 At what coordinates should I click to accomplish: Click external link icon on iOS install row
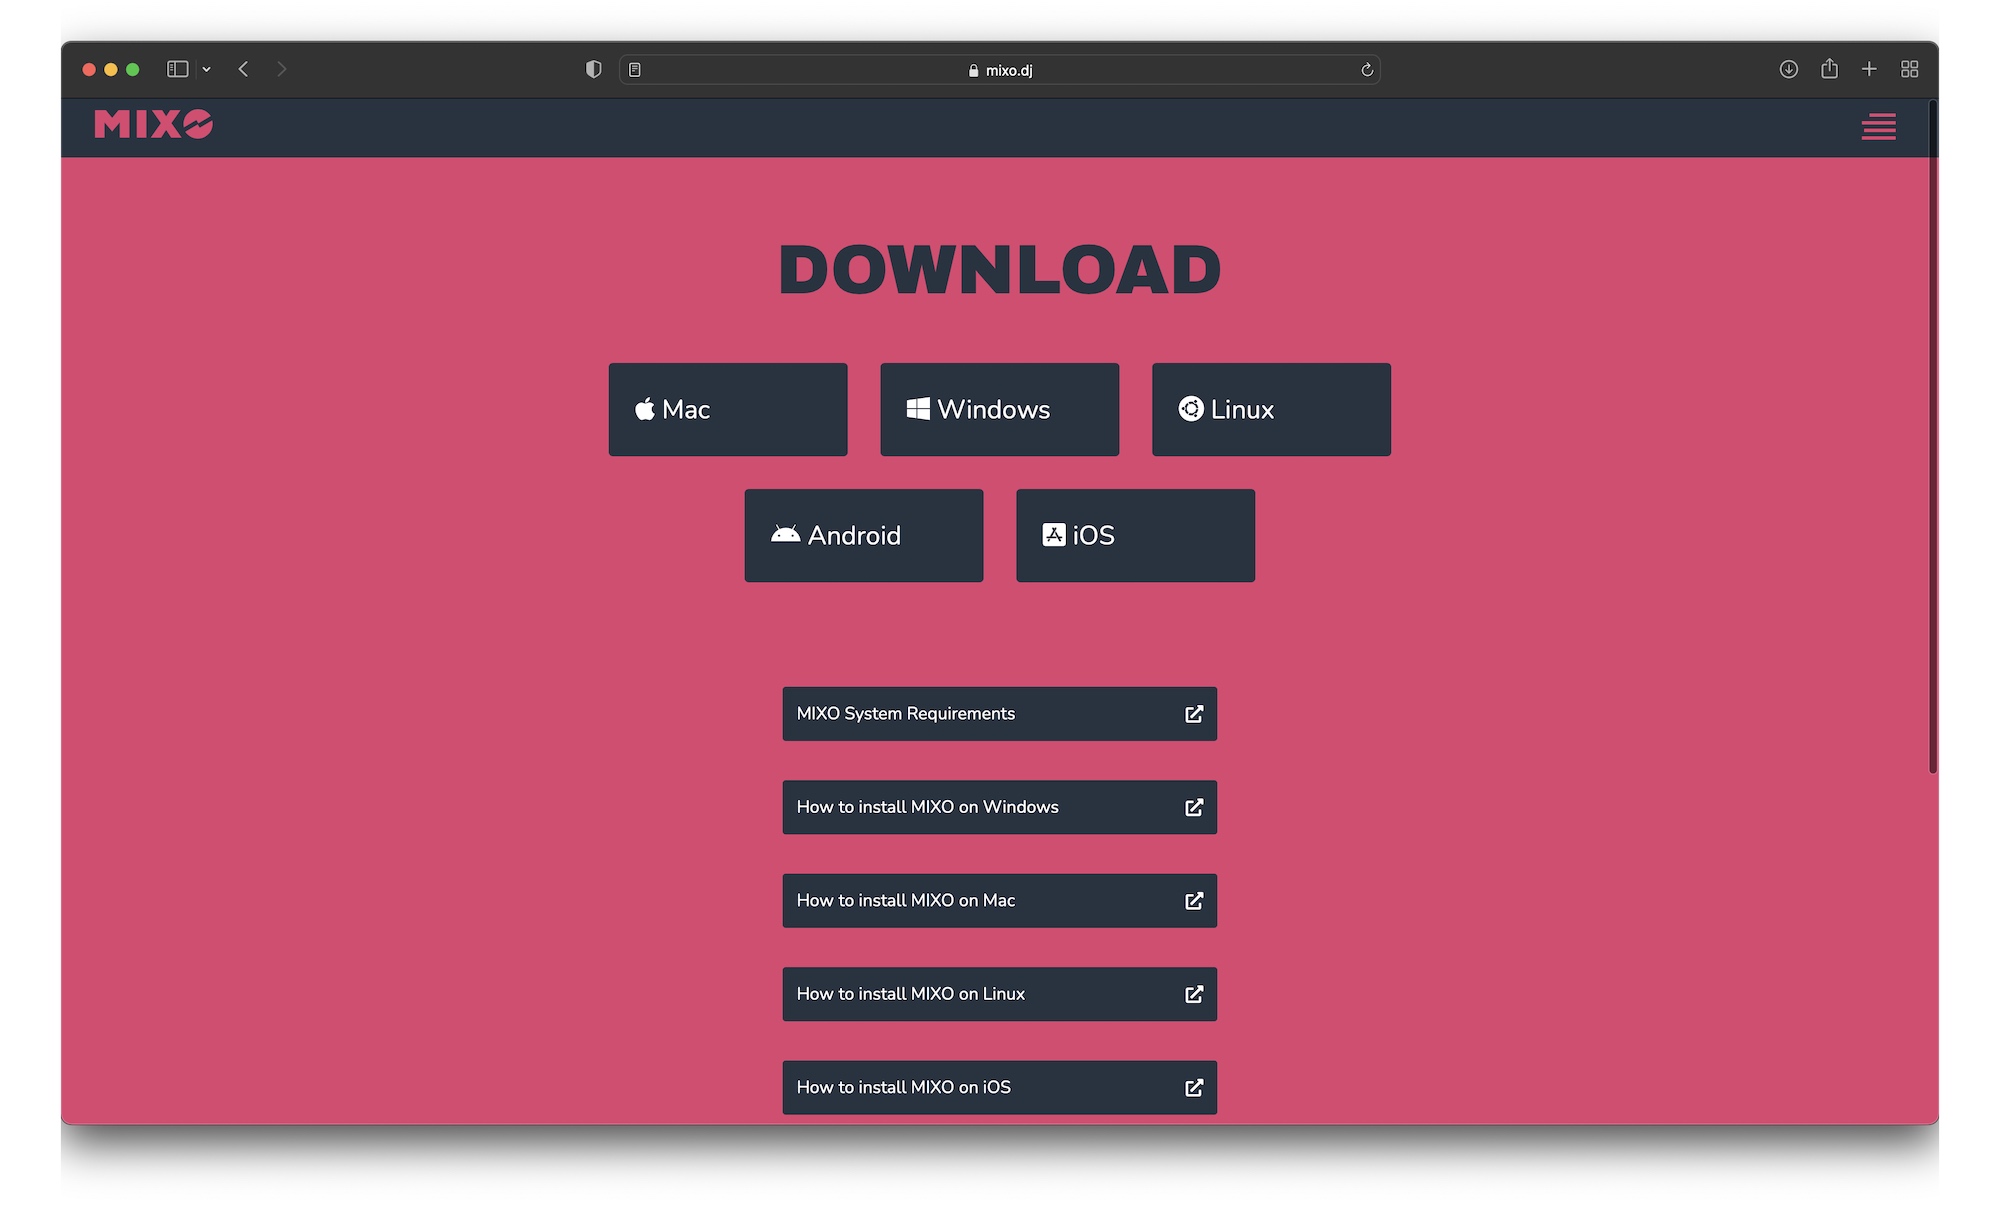[1194, 1088]
